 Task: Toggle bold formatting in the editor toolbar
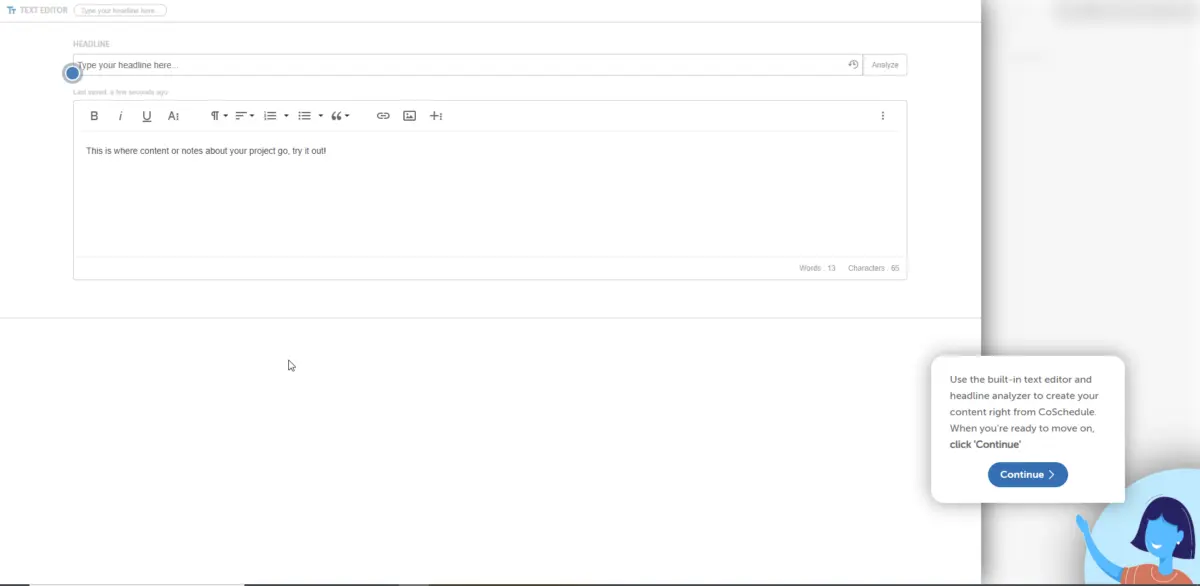point(94,116)
